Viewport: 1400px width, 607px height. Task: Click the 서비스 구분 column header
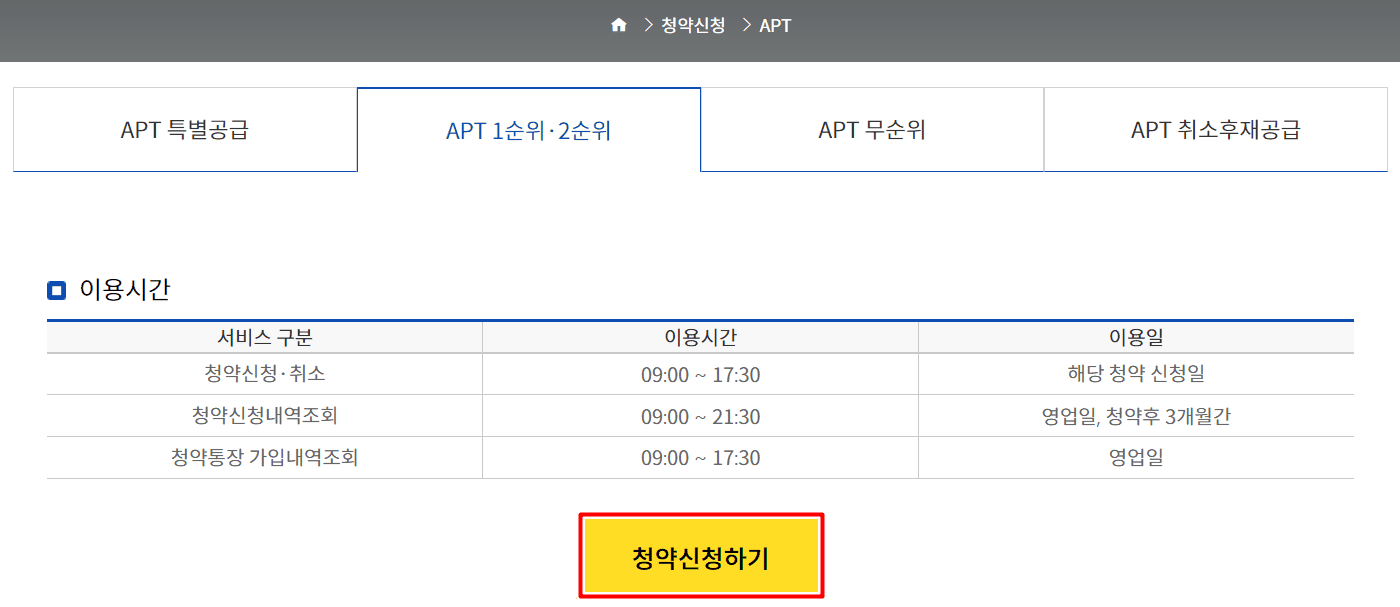pos(265,338)
